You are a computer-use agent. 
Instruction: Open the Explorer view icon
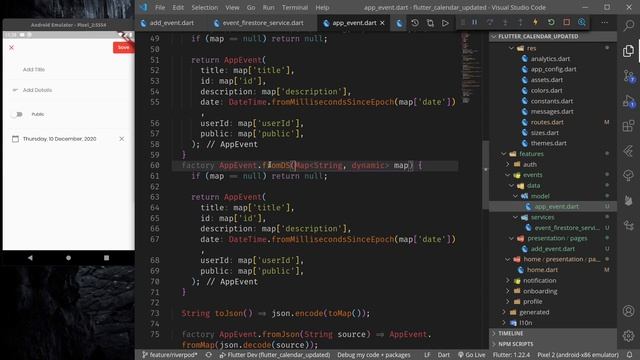(x=629, y=51)
